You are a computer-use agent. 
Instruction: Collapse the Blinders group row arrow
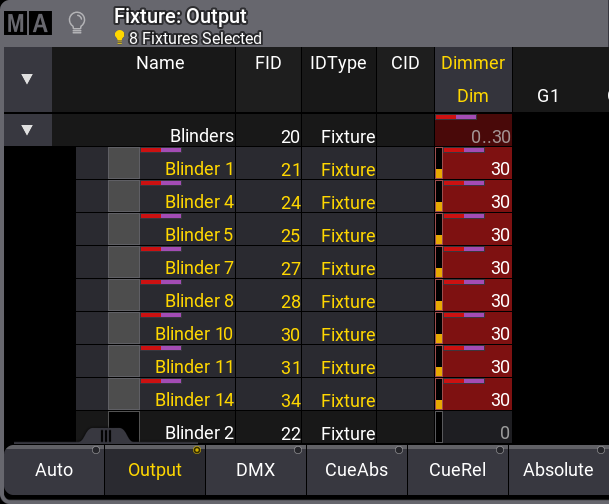point(27,130)
